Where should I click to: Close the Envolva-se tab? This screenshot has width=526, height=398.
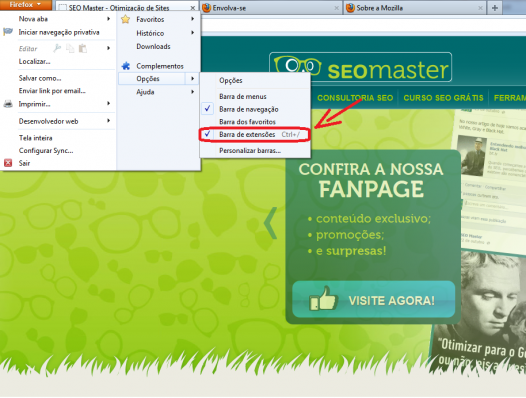(x=336, y=8)
